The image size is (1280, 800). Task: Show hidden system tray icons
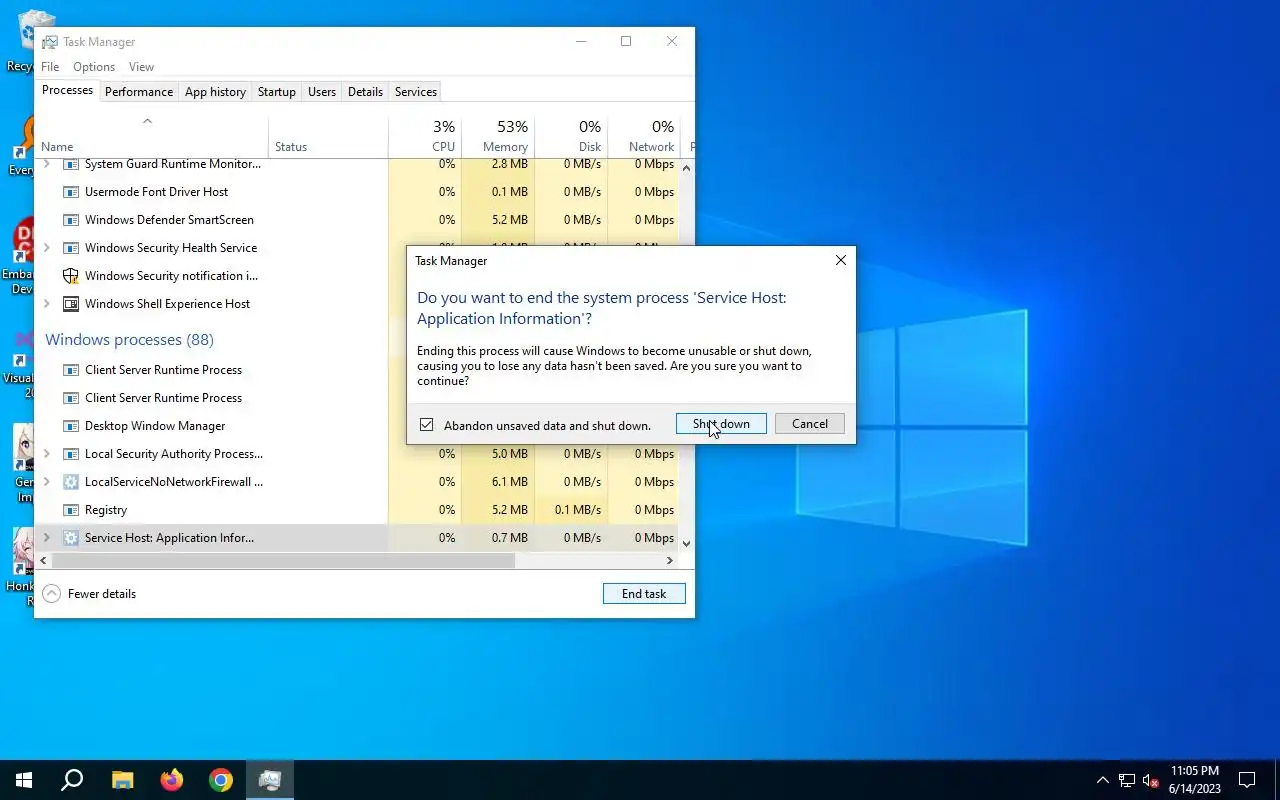coord(1103,781)
